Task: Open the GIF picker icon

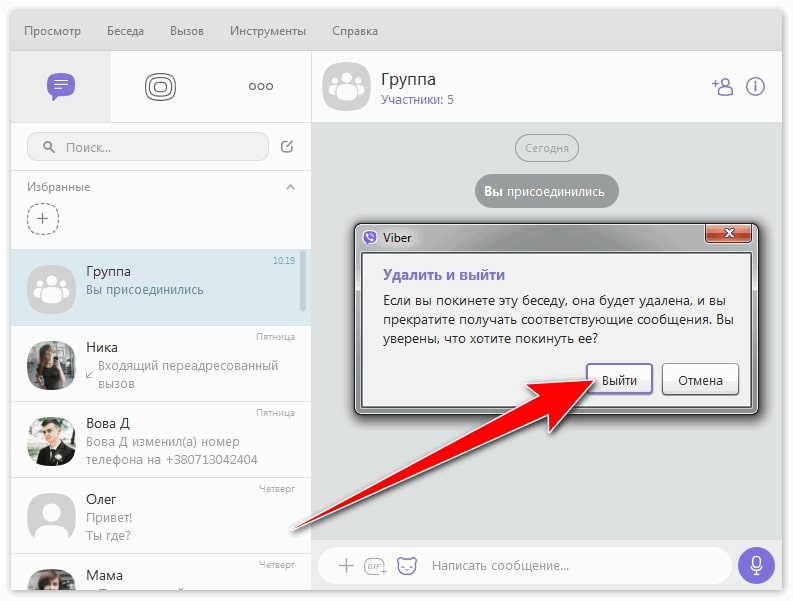Action: pos(375,566)
